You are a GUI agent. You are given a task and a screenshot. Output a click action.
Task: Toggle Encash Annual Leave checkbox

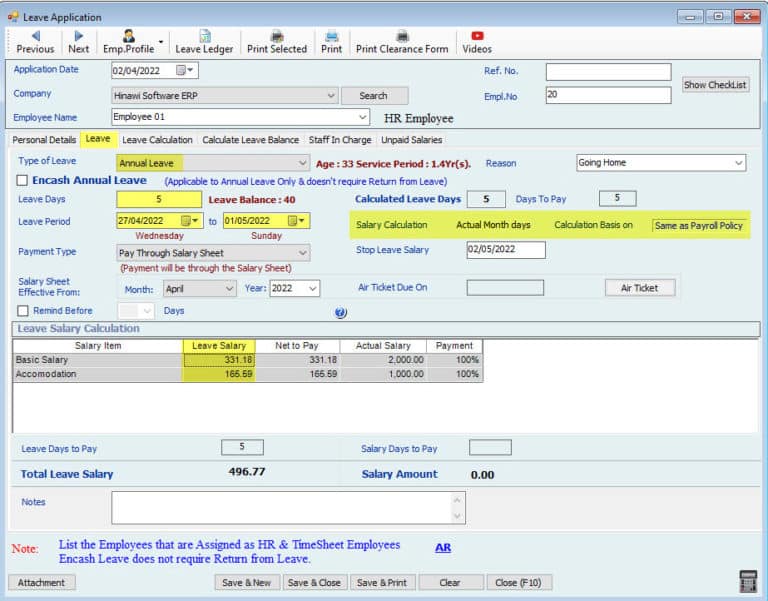coord(22,180)
